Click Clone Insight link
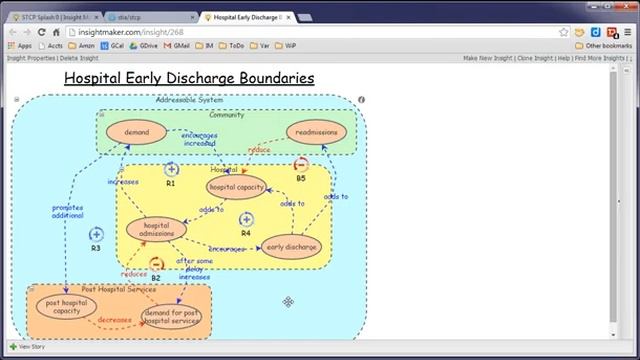Screen dimensions: 640x360 pyautogui.click(x=535, y=58)
